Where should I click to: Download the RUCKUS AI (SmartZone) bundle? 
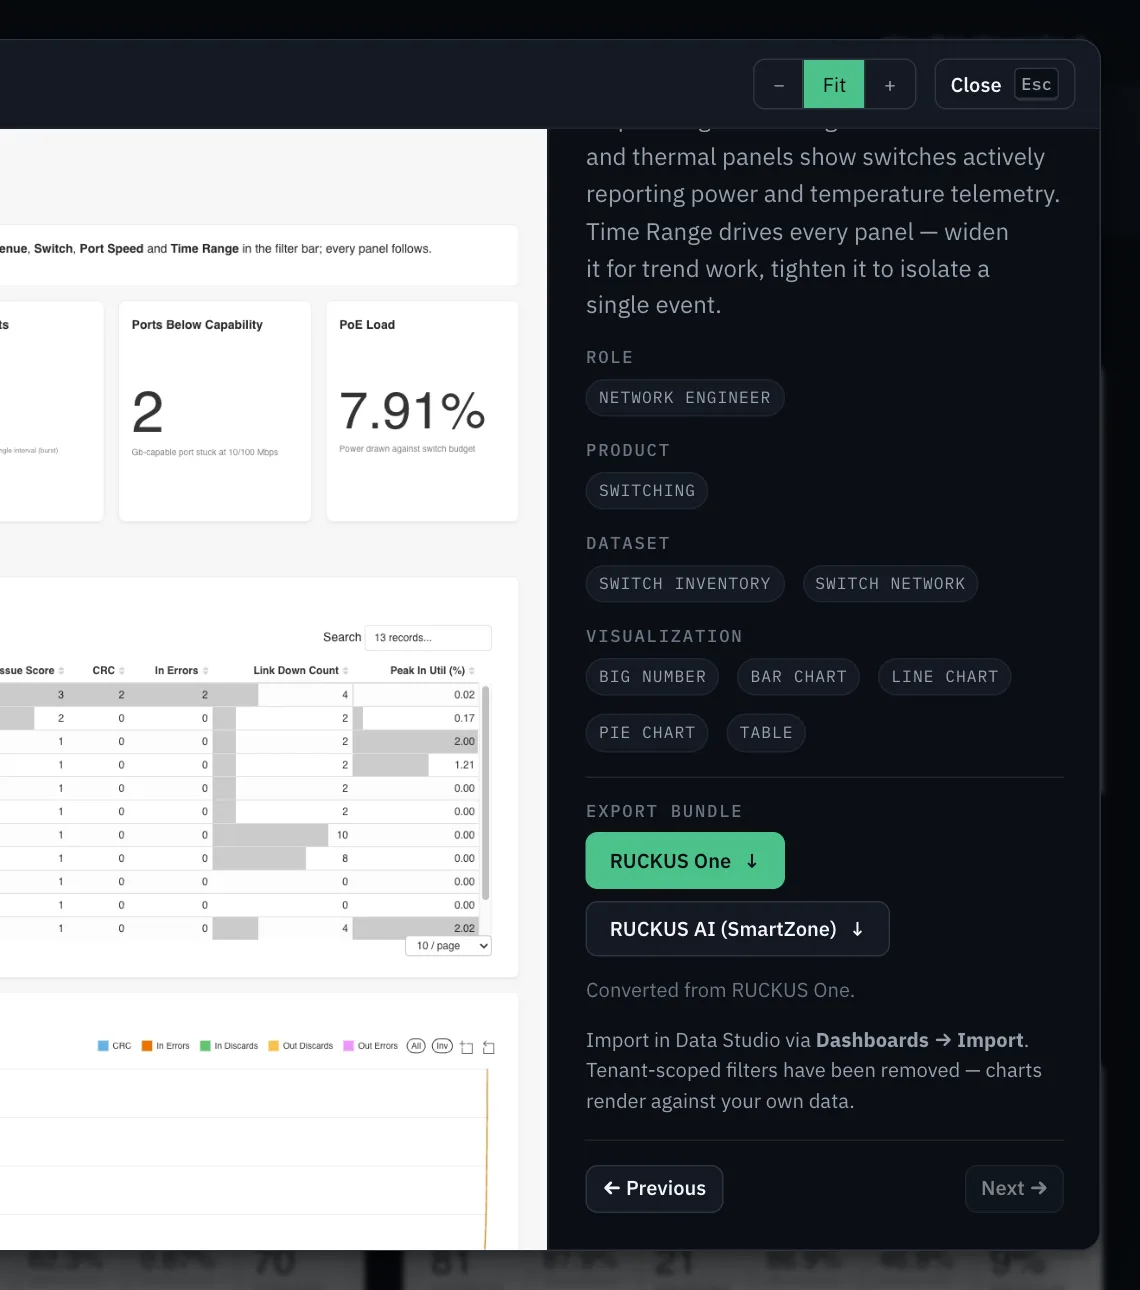[x=737, y=929]
